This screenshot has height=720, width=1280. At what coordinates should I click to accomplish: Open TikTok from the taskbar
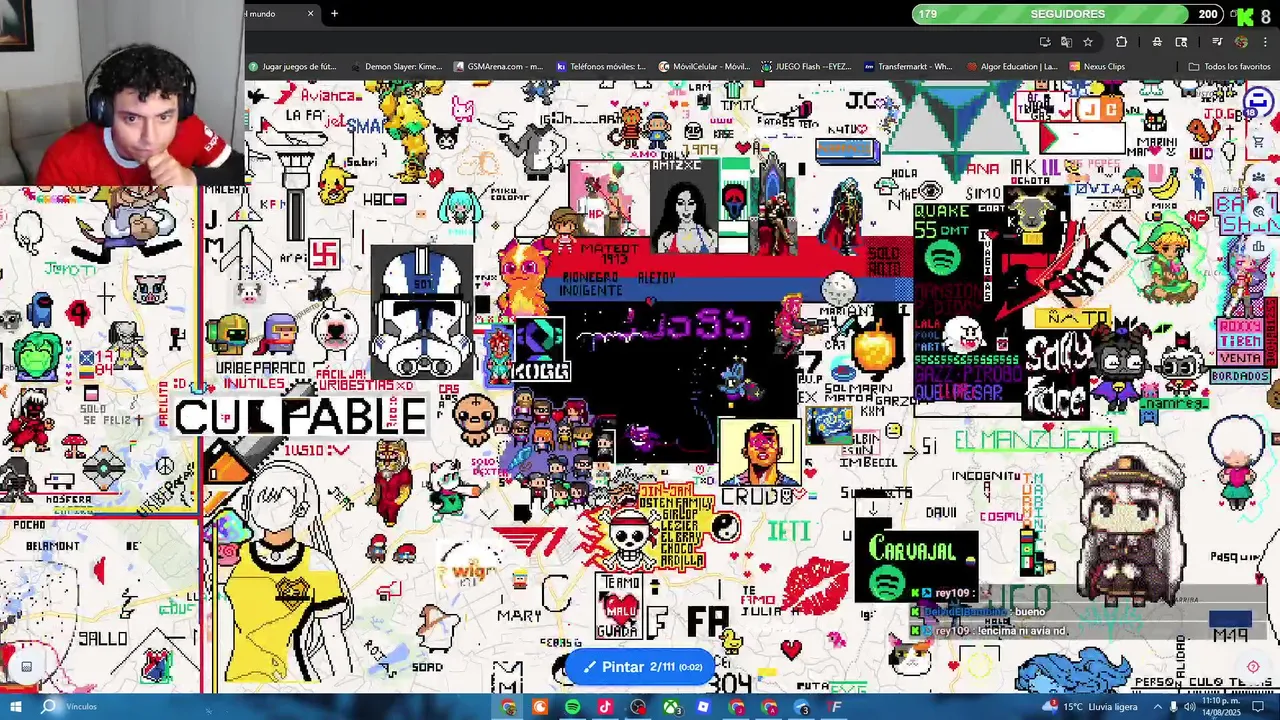coord(605,708)
